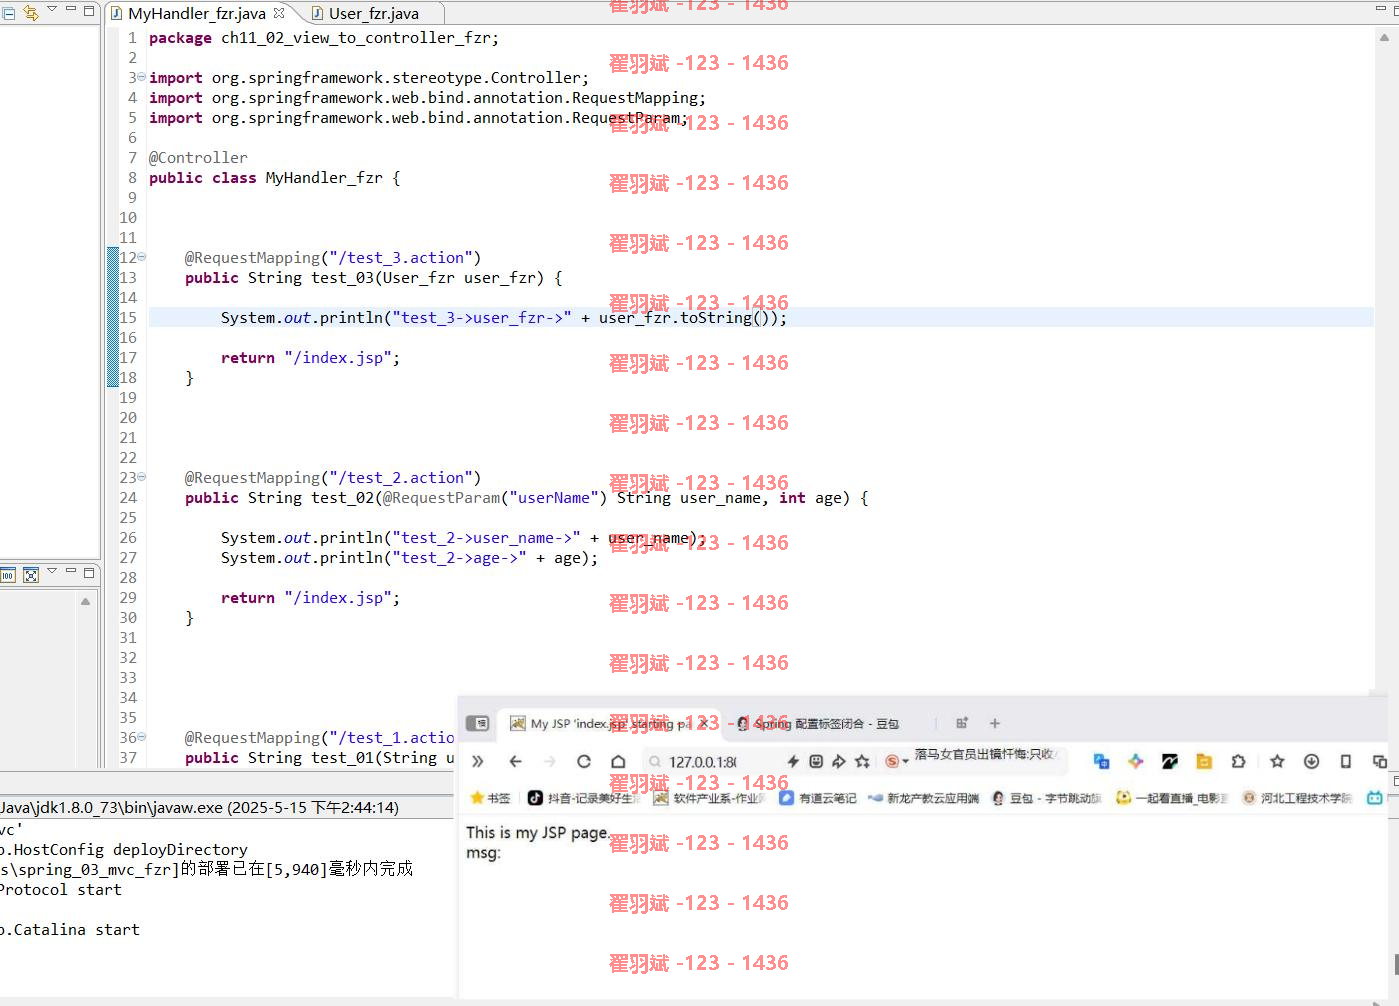
Task: Click the share arrow icon in address bar
Action: tap(839, 761)
